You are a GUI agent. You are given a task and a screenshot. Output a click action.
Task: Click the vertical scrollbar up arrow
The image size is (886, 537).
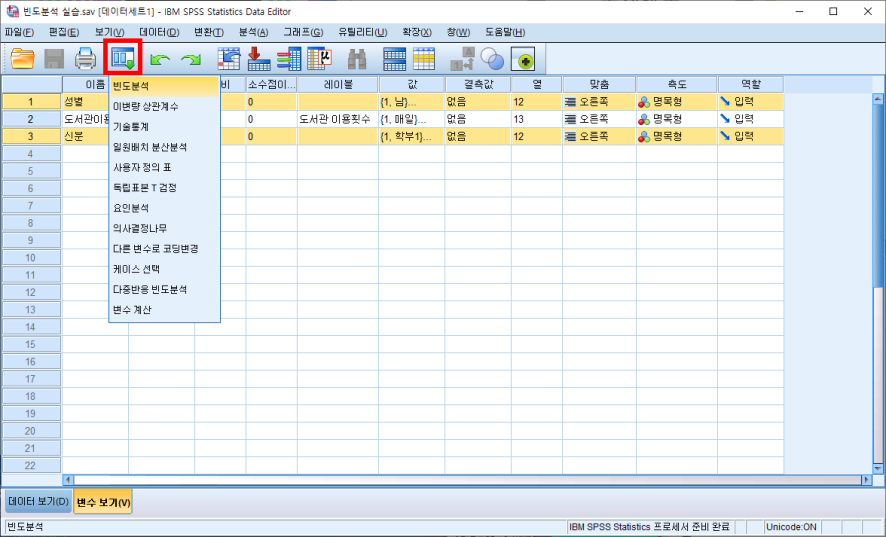point(878,99)
